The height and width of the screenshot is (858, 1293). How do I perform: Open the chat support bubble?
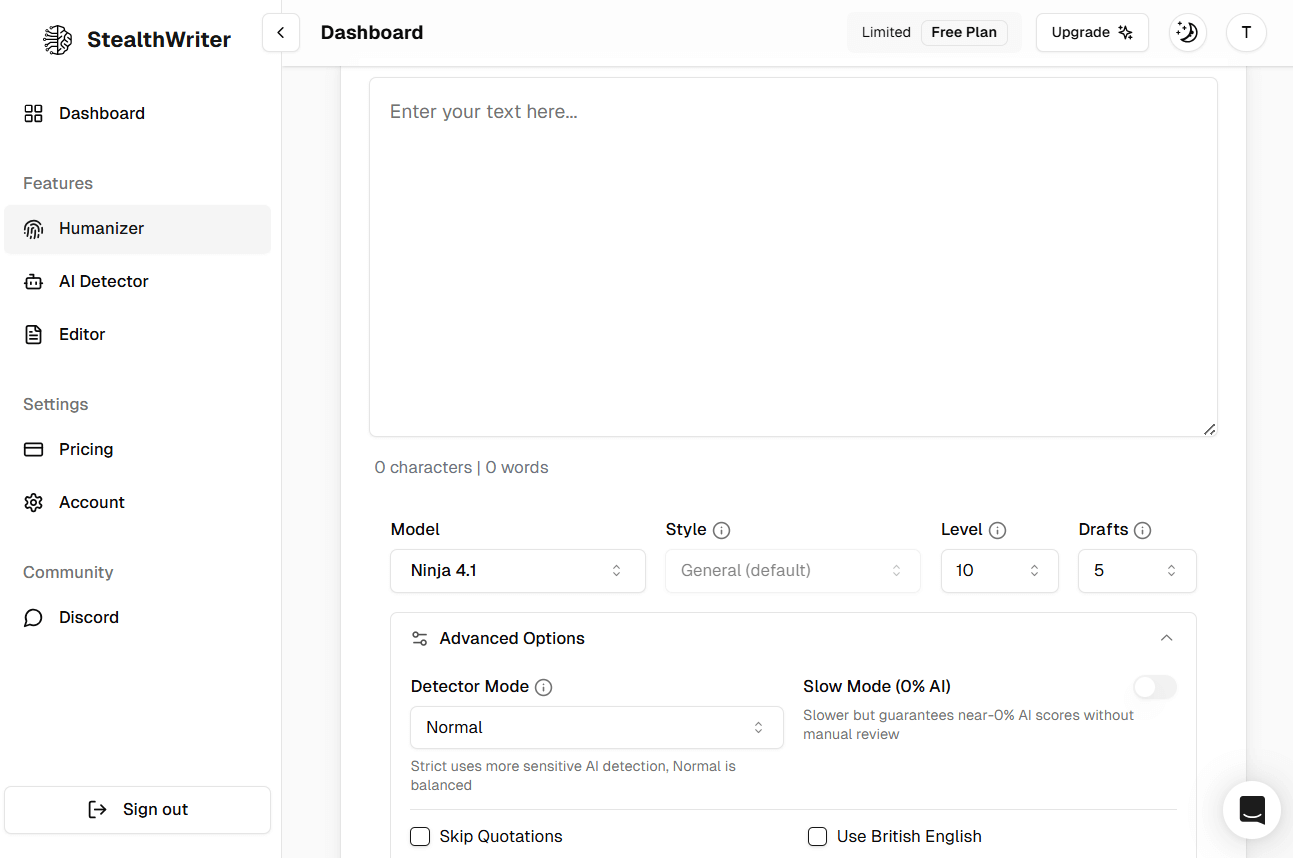tap(1252, 810)
